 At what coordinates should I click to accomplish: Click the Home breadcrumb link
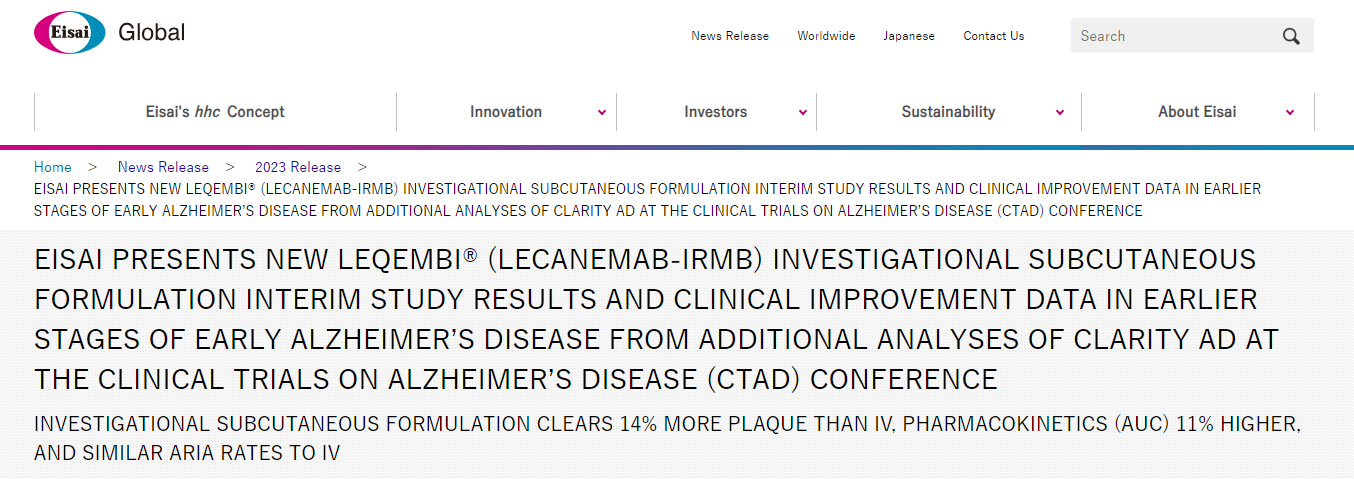tap(53, 167)
